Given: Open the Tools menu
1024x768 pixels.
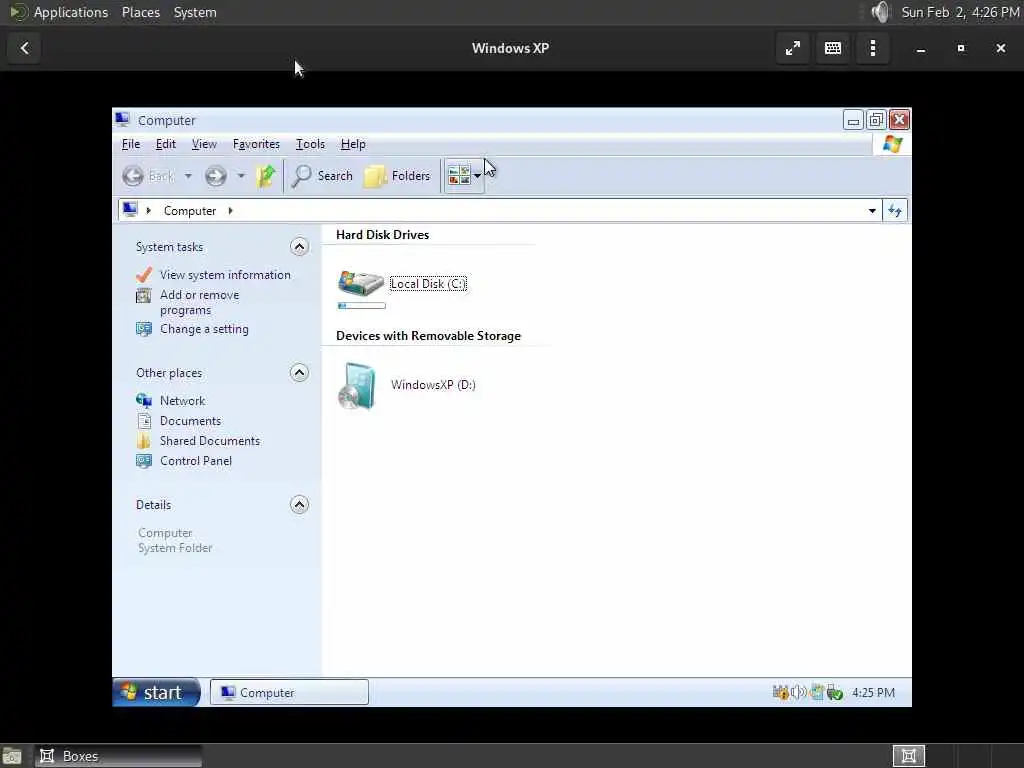Looking at the screenshot, I should (x=310, y=144).
